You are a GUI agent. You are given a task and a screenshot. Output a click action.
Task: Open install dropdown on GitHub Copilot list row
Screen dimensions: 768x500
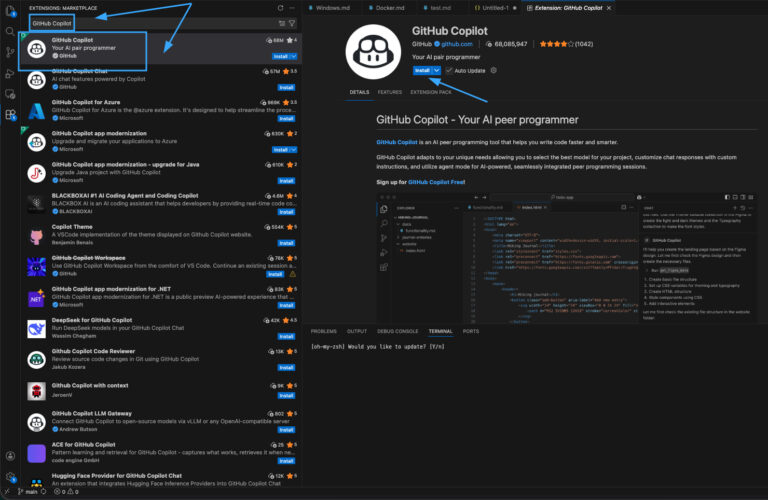point(293,56)
